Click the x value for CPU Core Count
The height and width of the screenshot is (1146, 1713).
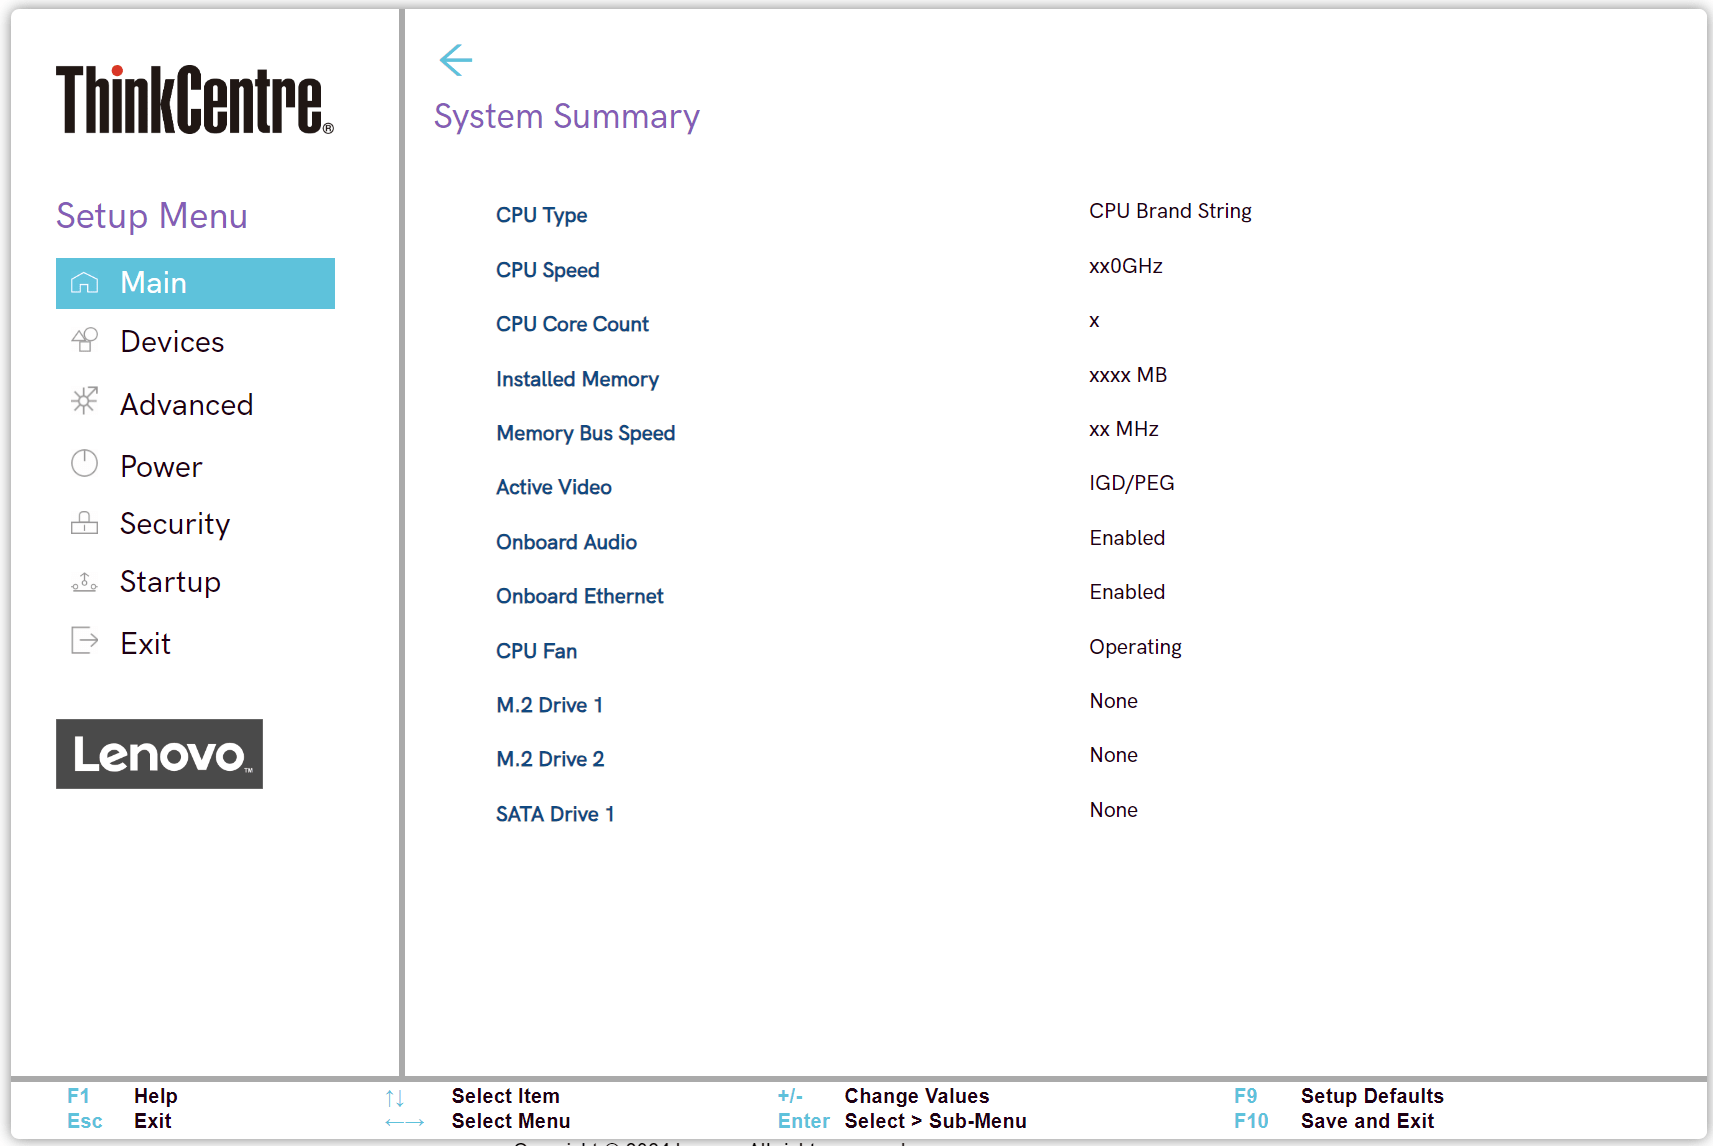1094,321
